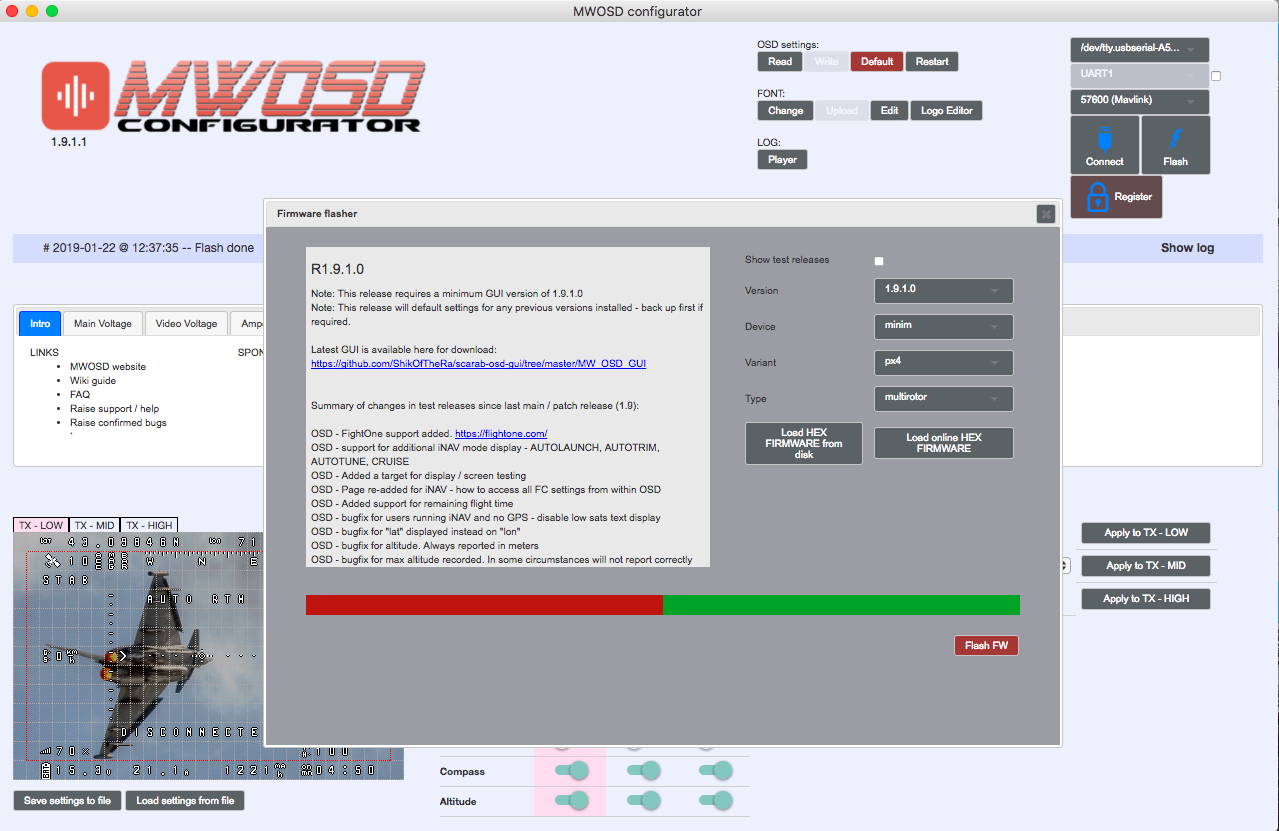
Task: Open the flightone.com link
Action: click(x=501, y=433)
